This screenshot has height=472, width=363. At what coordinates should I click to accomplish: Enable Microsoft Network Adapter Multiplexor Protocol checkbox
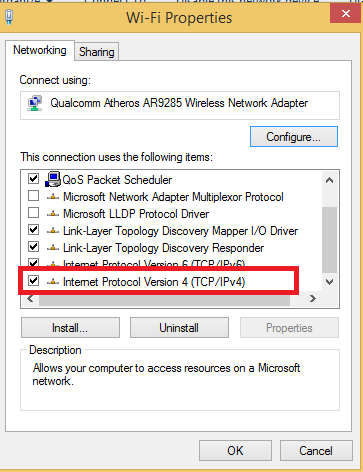tap(33, 196)
